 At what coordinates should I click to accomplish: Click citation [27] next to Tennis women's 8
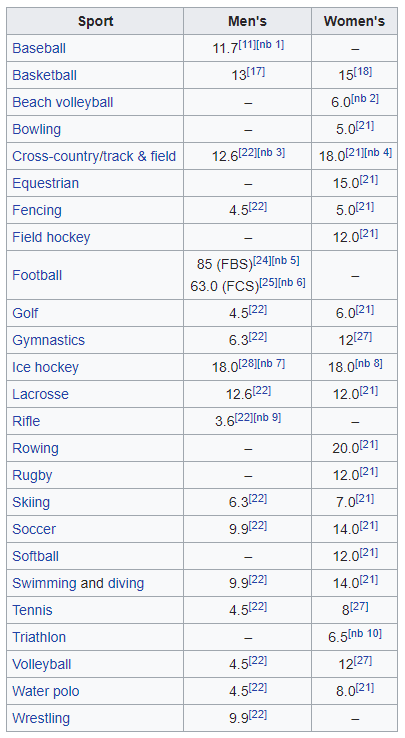point(359,607)
